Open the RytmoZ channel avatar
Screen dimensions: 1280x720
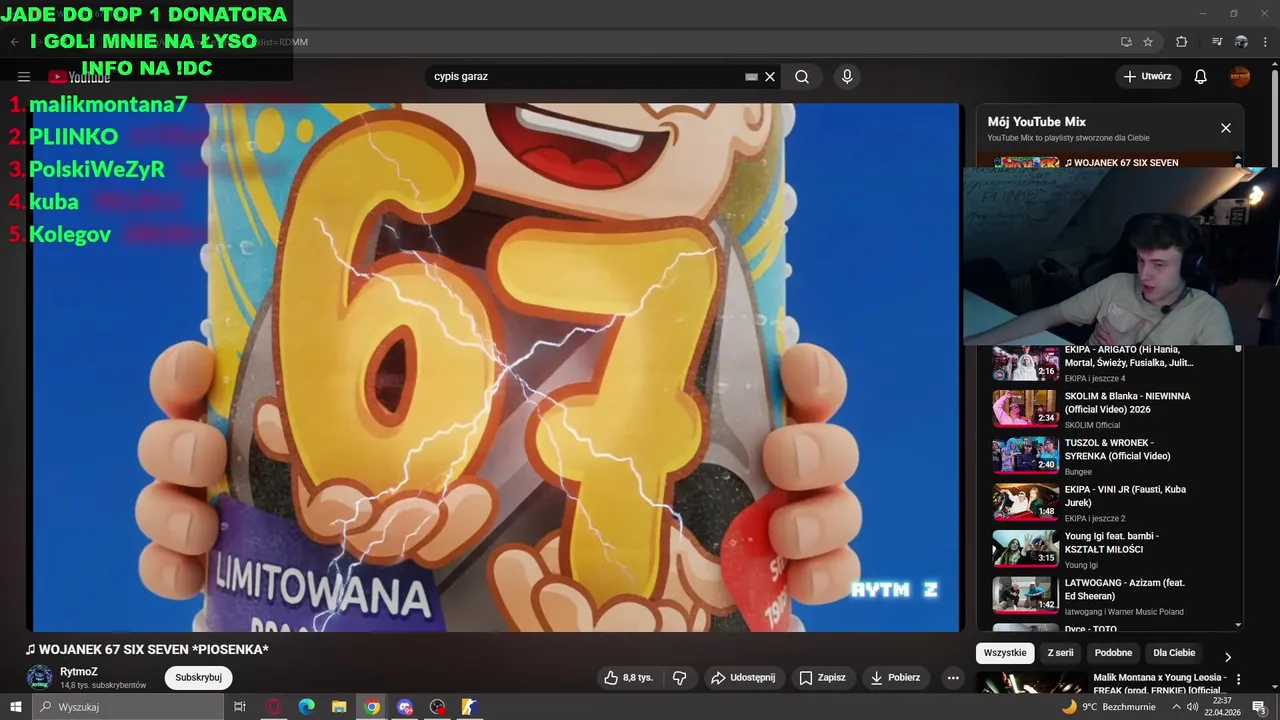[x=40, y=677]
